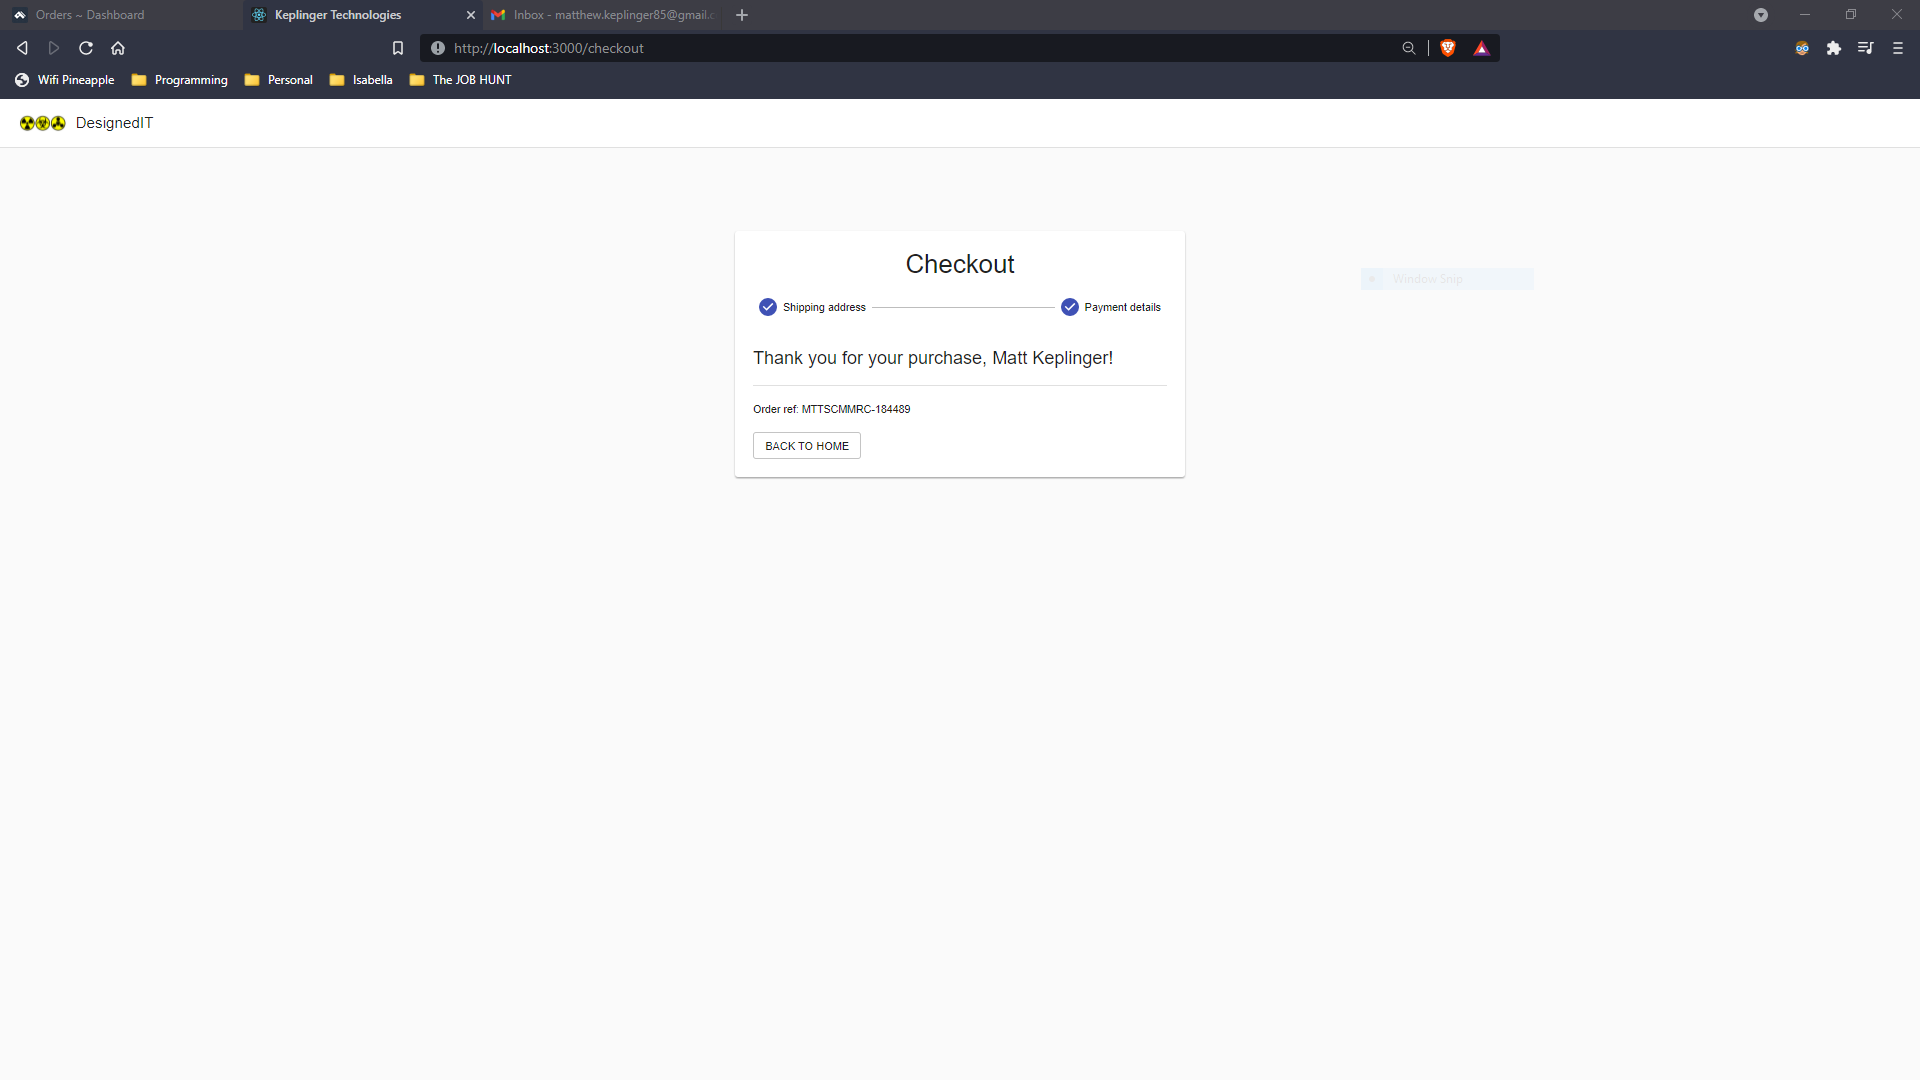
Task: Open the Programming bookmarks folder
Action: pos(180,80)
